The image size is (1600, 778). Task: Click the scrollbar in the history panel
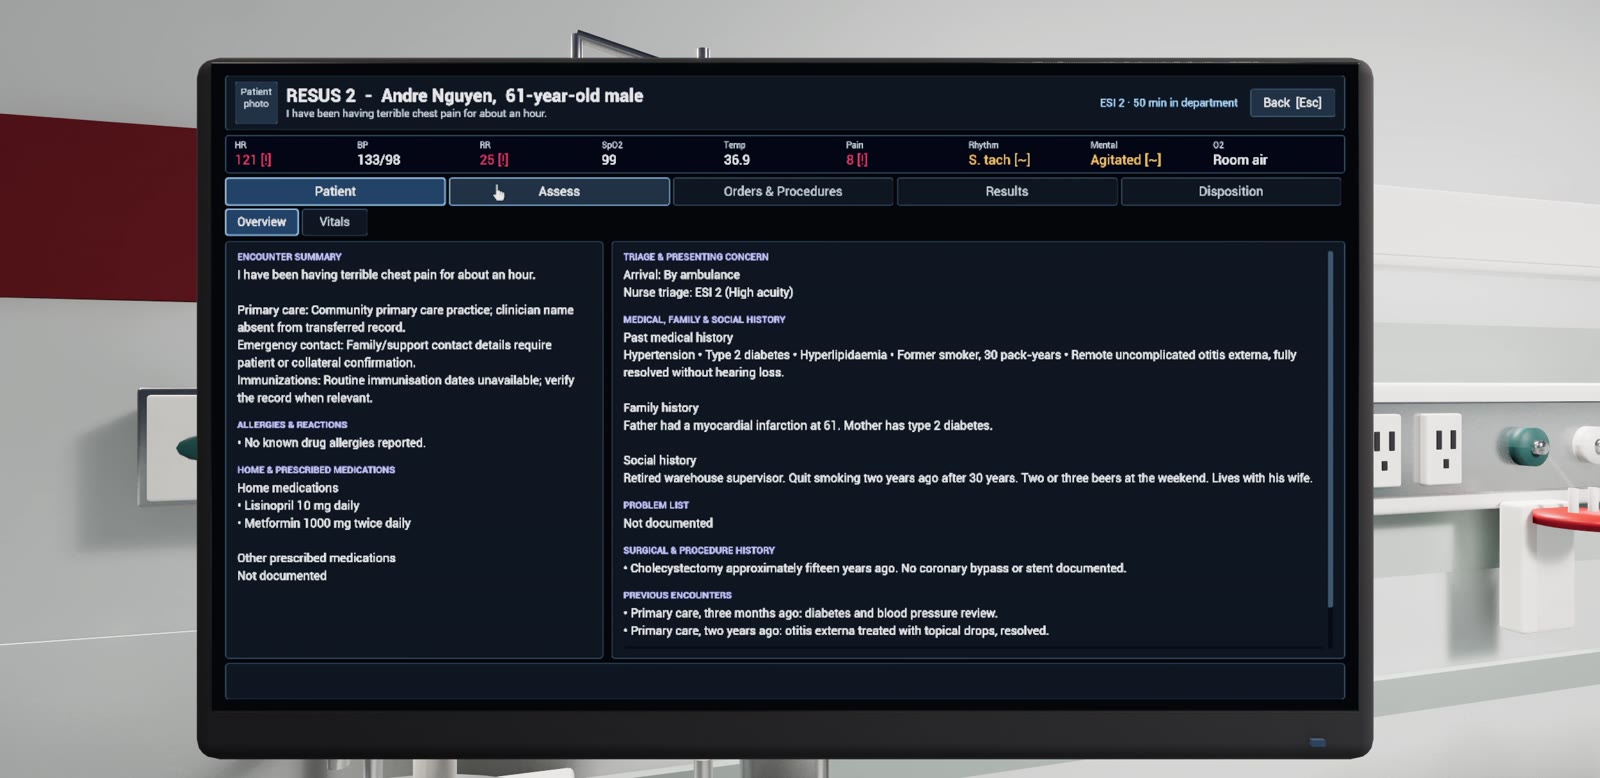(x=1330, y=429)
